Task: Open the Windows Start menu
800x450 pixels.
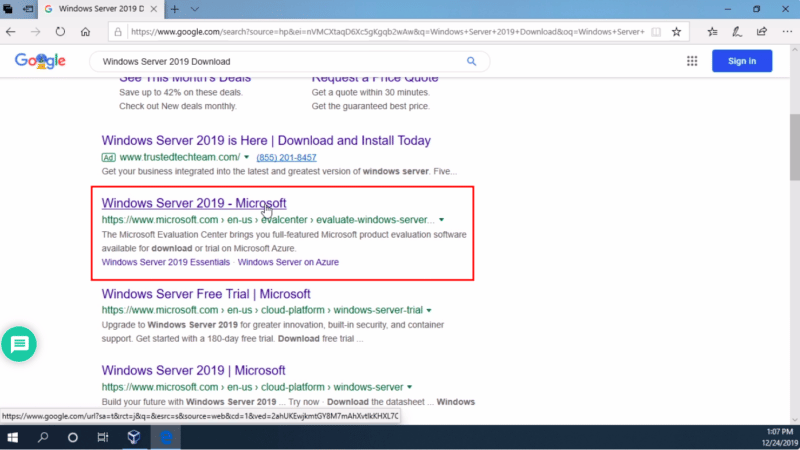Action: pos(14,437)
